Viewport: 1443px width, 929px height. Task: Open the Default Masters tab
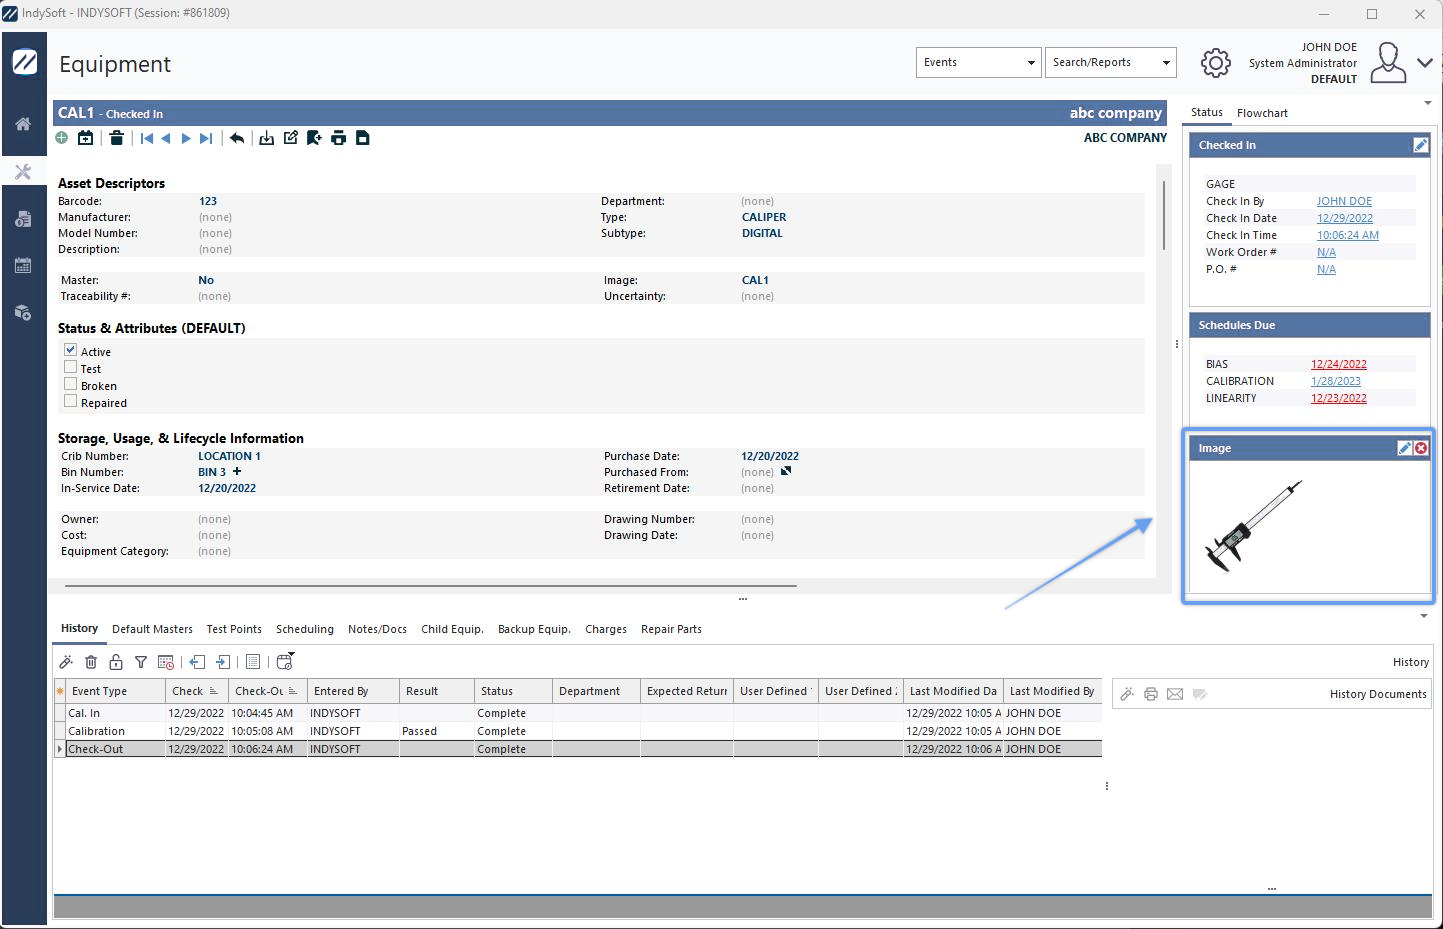tap(152, 629)
